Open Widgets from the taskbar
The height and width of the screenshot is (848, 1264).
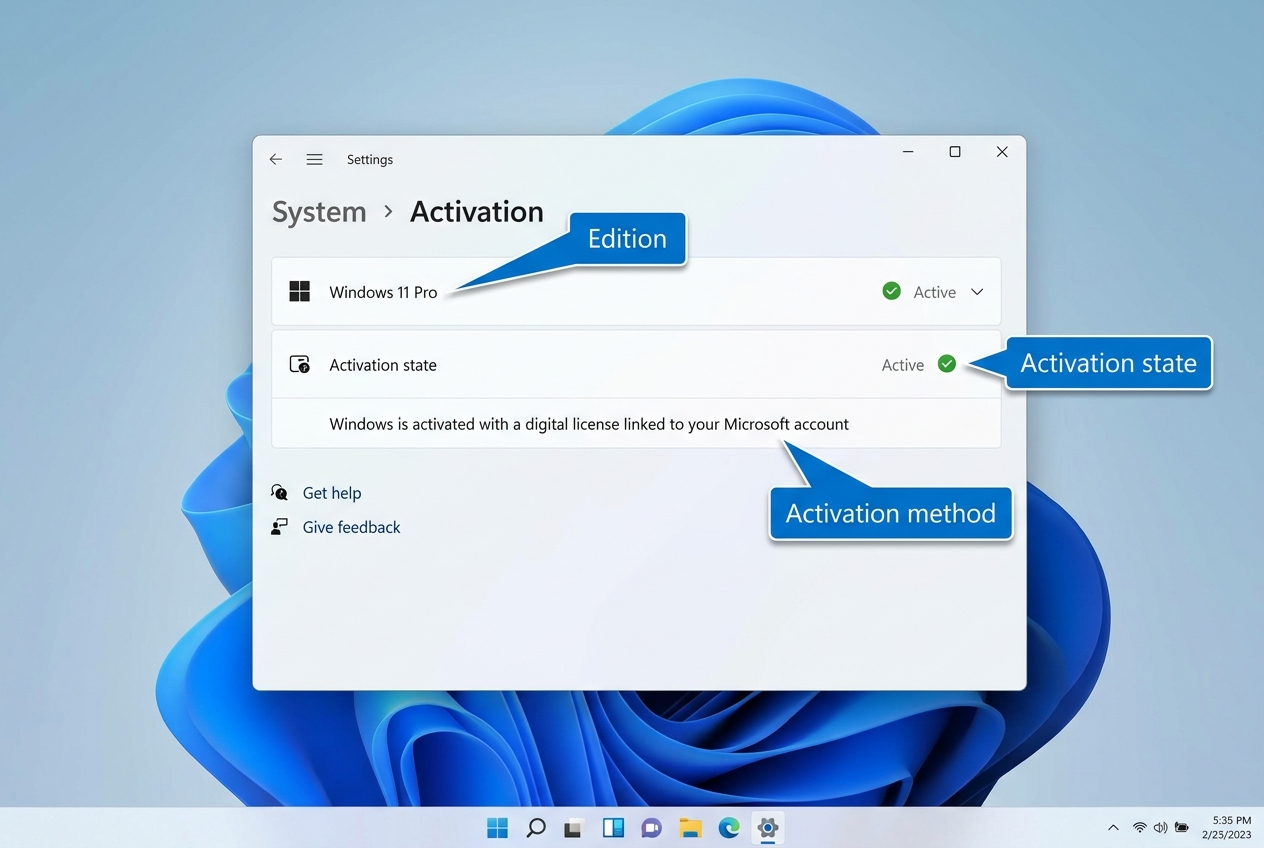[613, 828]
